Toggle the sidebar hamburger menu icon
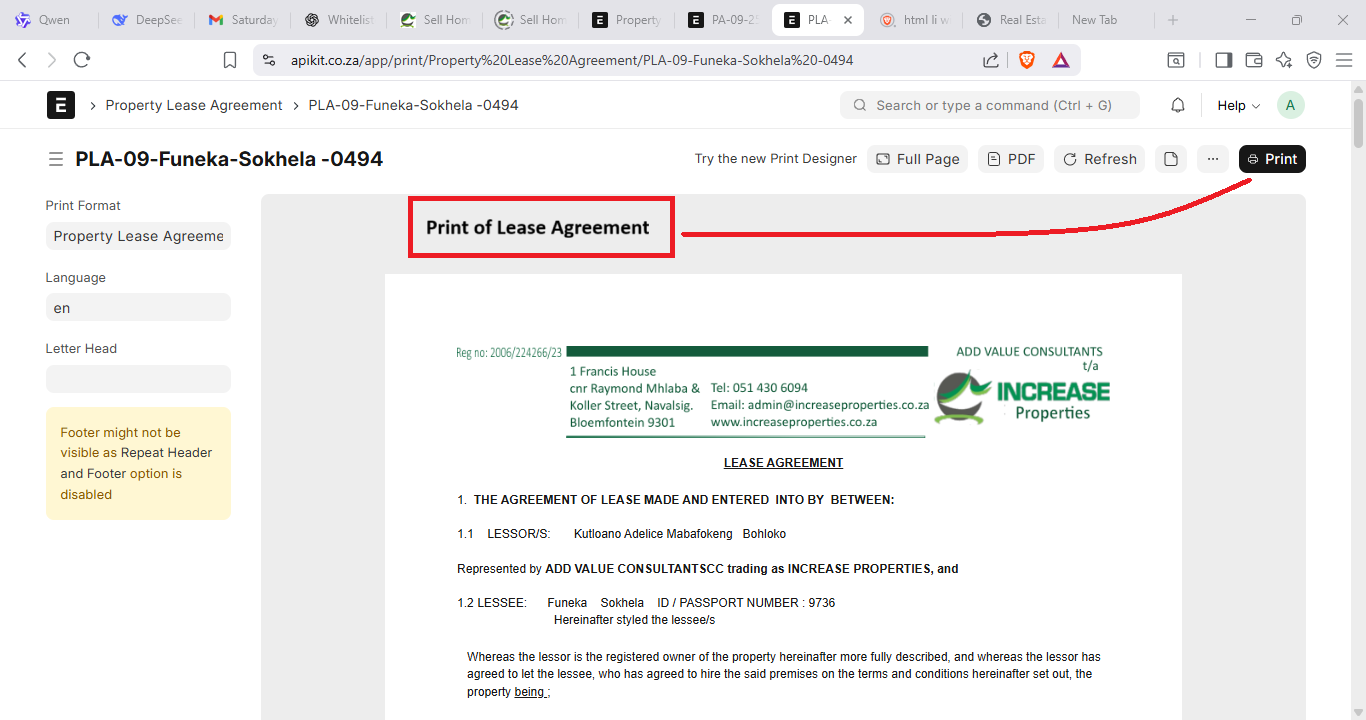The image size is (1366, 720). [56, 159]
